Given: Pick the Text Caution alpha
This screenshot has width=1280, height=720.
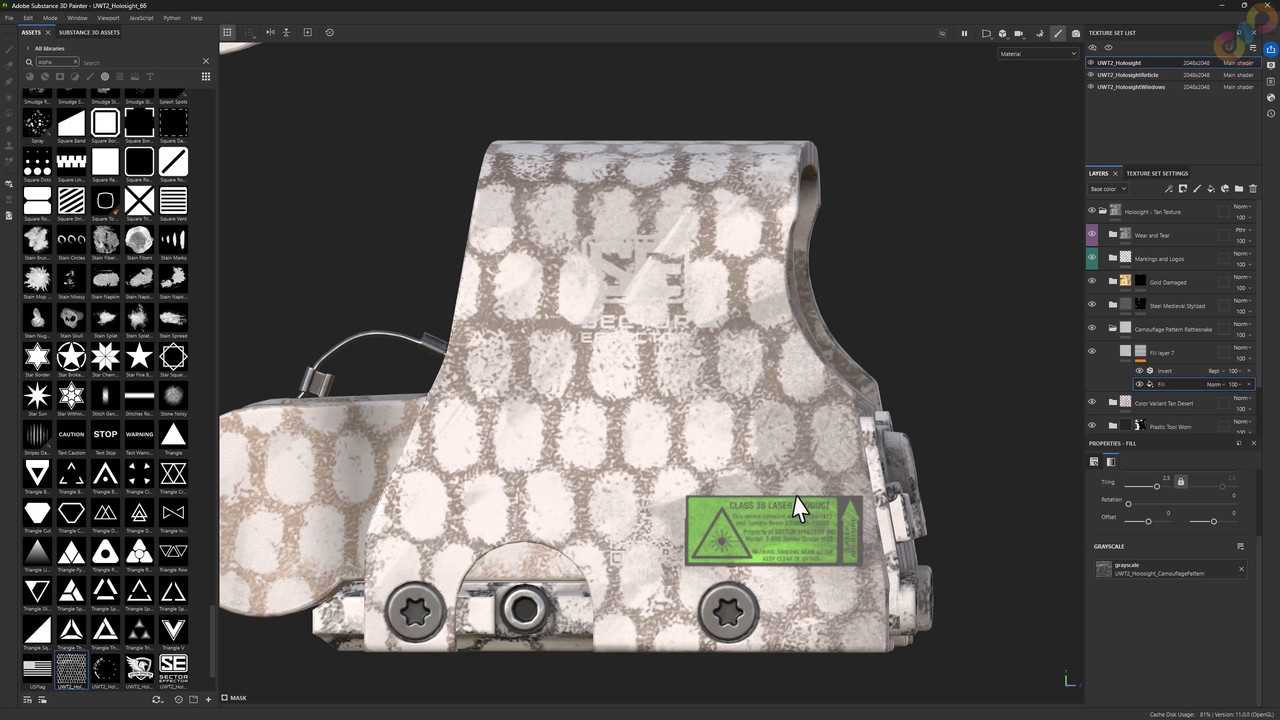Looking at the screenshot, I should pyautogui.click(x=71, y=435).
